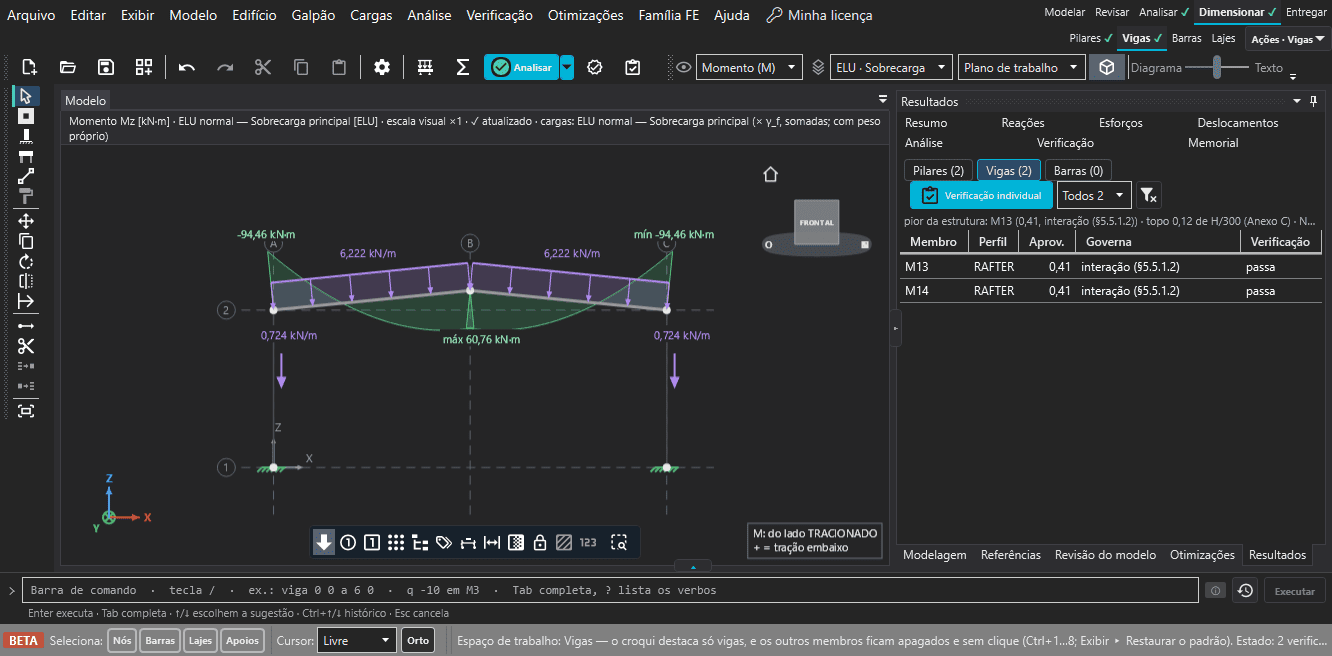The width and height of the screenshot is (1332, 656).
Task: Open a file using folder icon
Action: 68,67
